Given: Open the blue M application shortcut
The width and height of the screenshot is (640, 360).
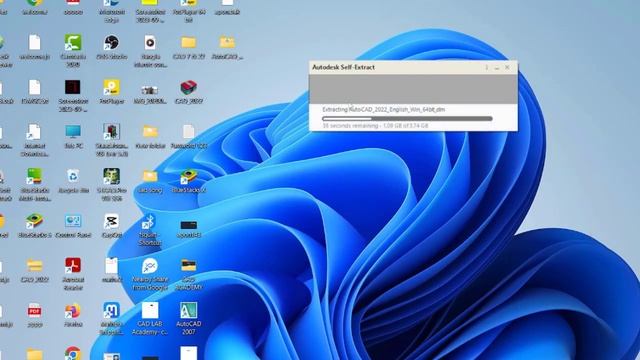Looking at the screenshot, I should tap(111, 310).
